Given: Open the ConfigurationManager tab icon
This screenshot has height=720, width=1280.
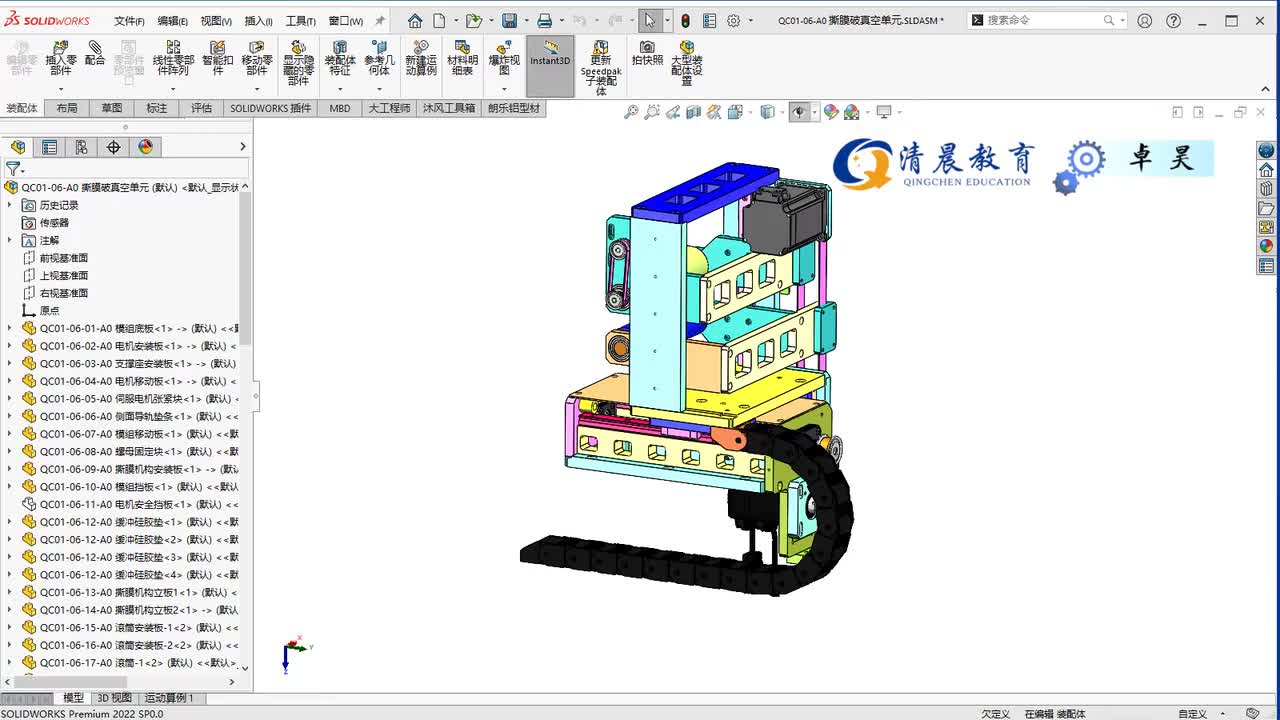Looking at the screenshot, I should (81, 147).
